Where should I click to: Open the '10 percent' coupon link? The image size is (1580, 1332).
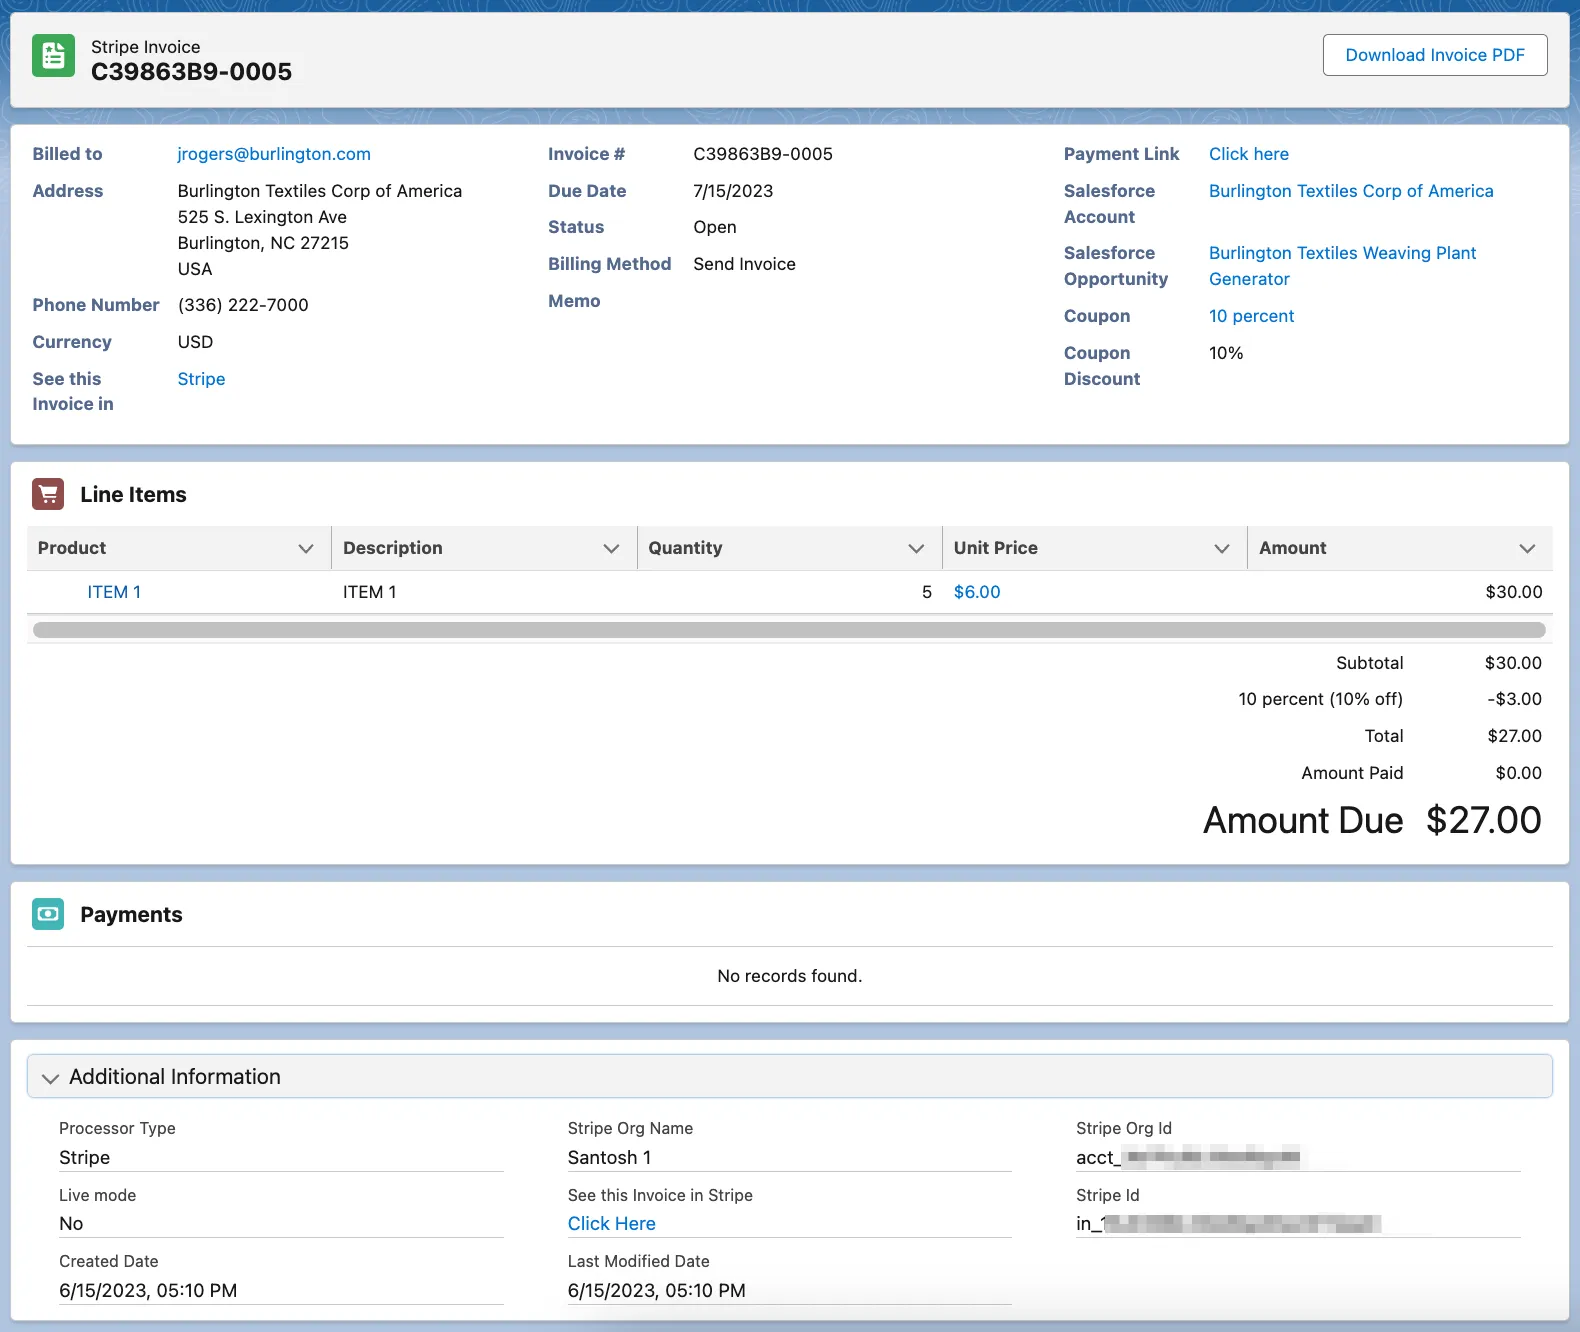pyautogui.click(x=1251, y=316)
